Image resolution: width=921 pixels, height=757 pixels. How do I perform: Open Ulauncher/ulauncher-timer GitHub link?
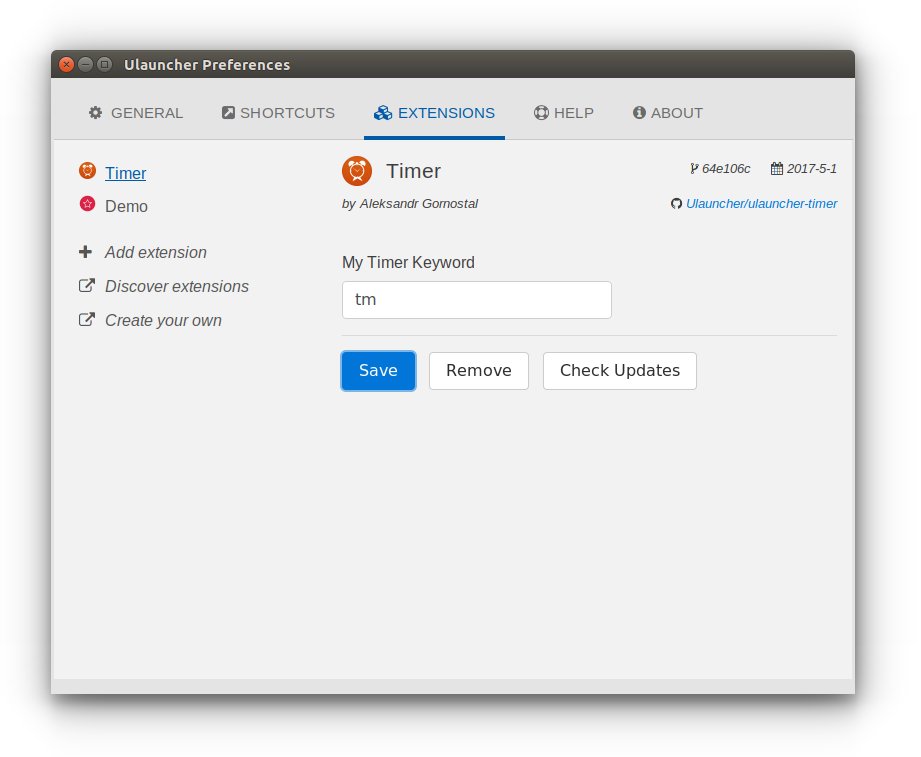[762, 204]
